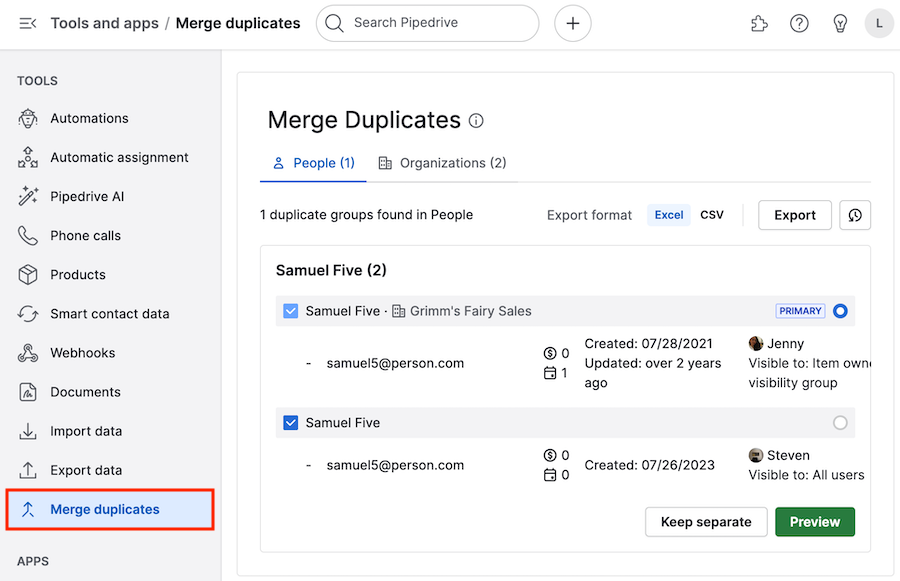Viewport: 900px width, 581px height.
Task: Click the Samuel Five name in Steven's record
Action: pos(343,423)
